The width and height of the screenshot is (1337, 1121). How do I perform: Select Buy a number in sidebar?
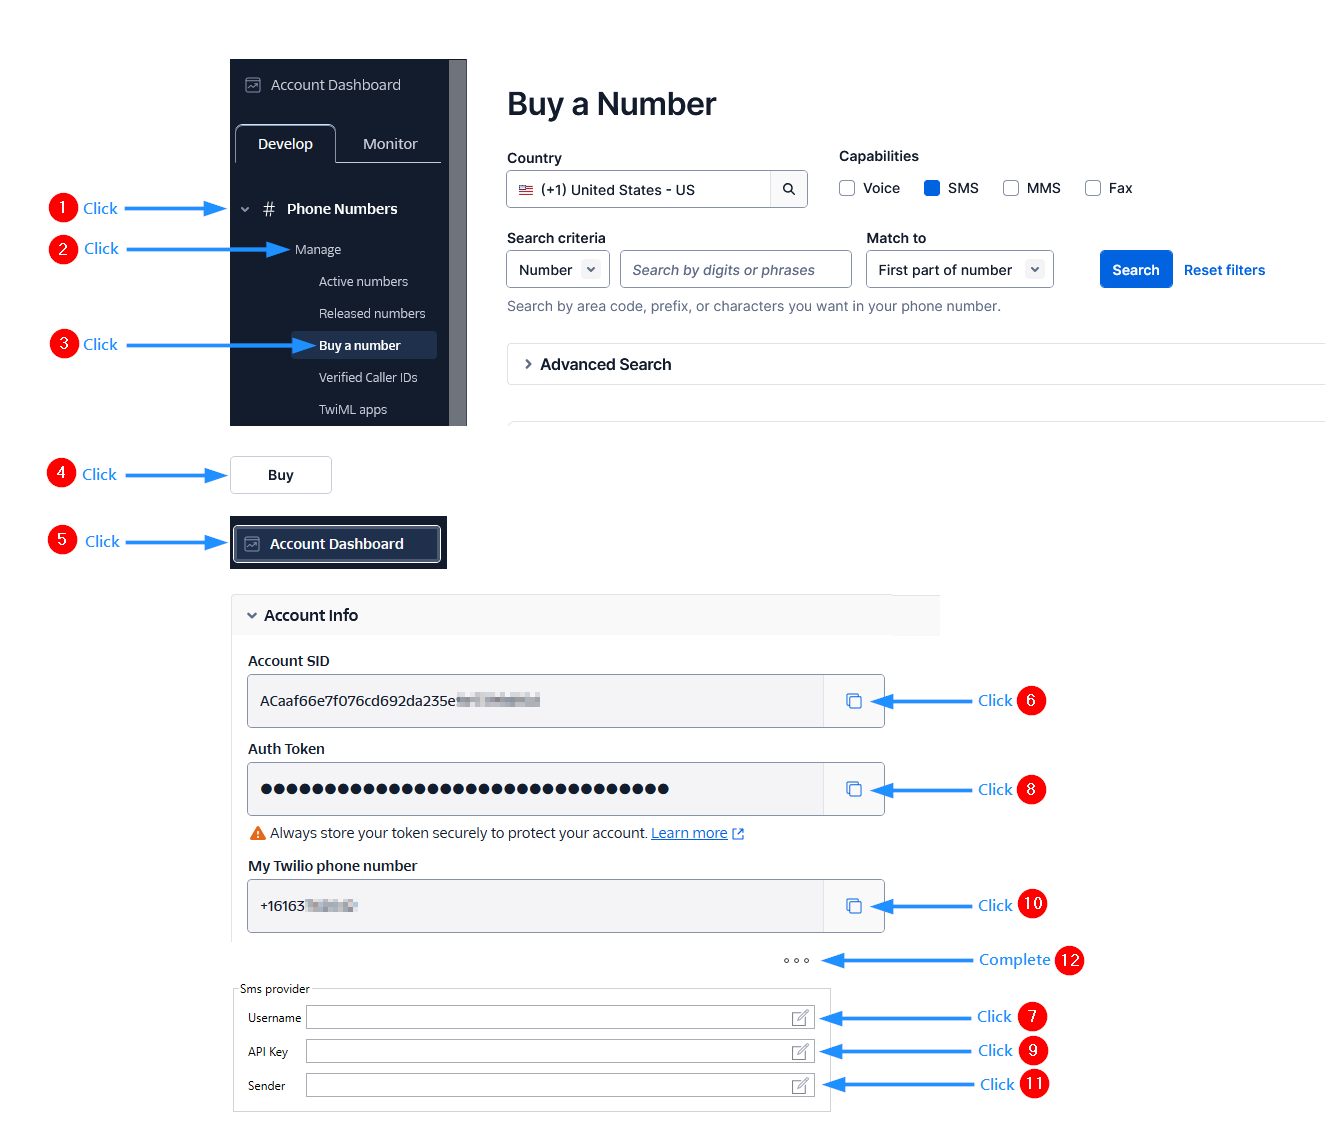click(360, 346)
